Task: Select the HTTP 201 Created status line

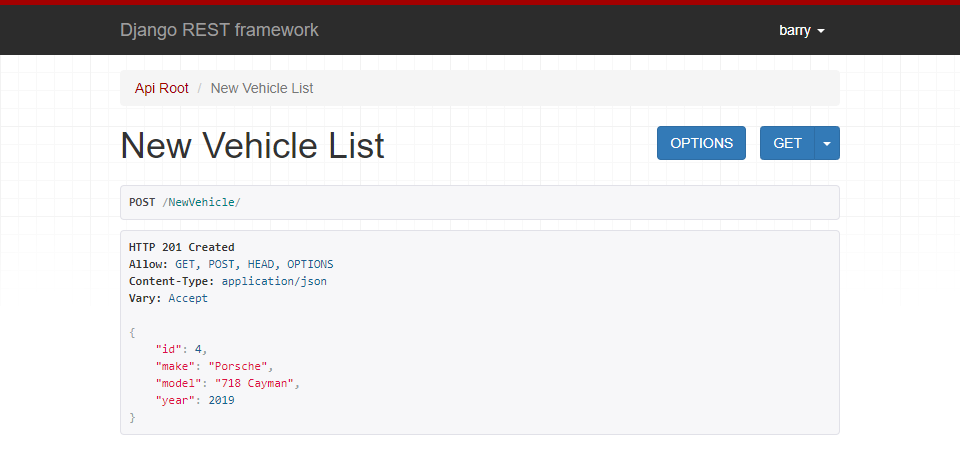Action: [182, 247]
